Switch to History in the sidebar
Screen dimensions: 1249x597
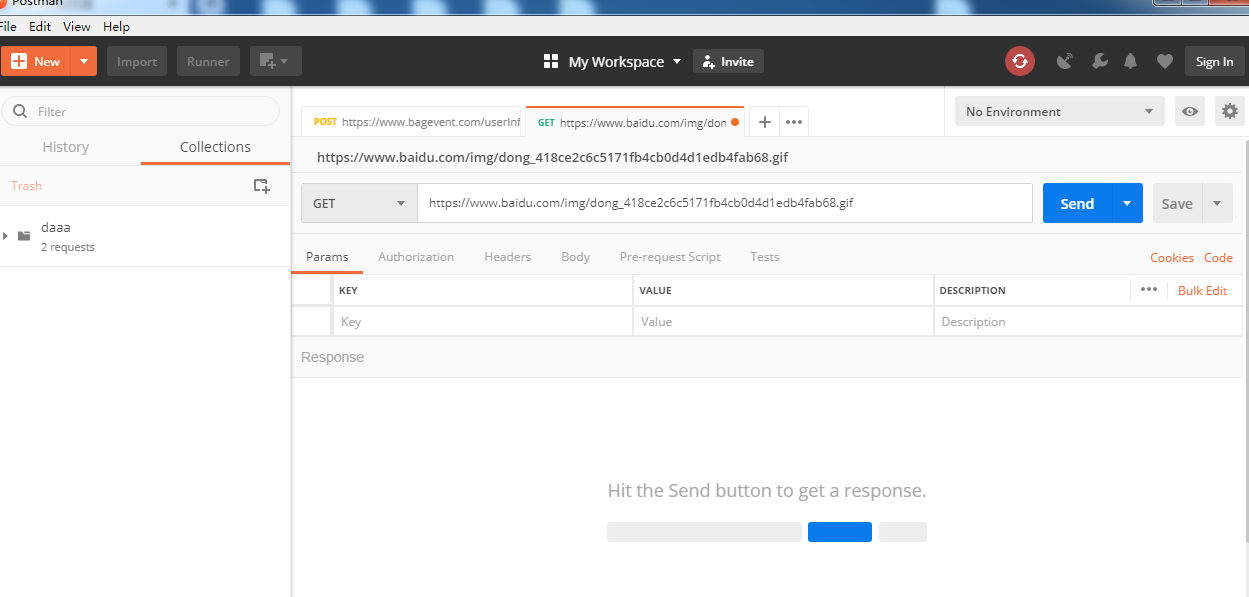pos(66,146)
